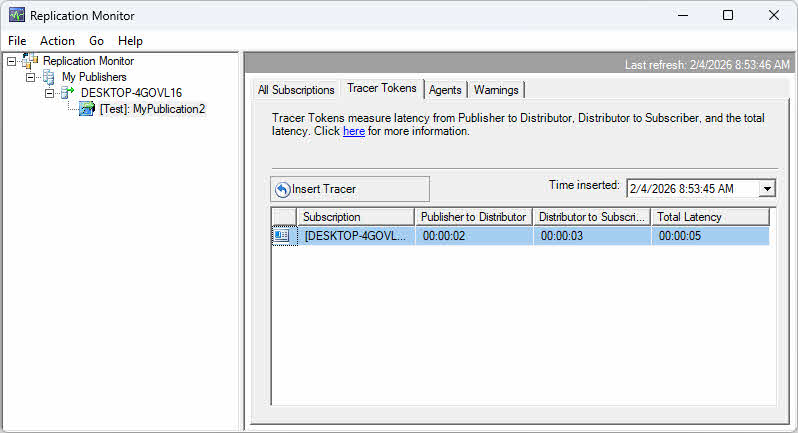
Task: Open the Go menu
Action: point(96,41)
